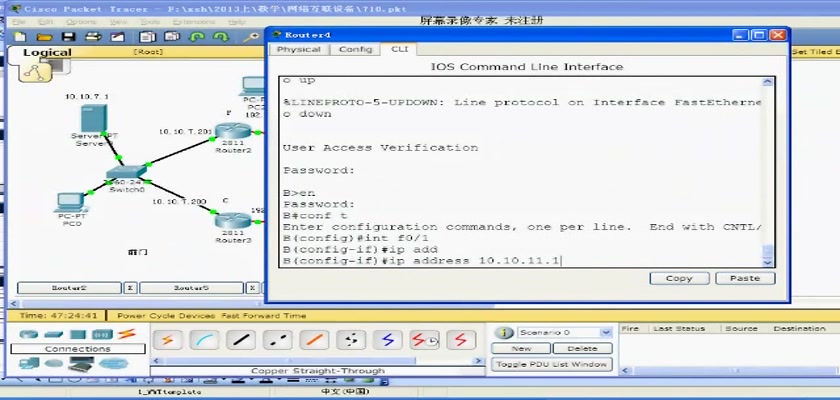Open the Tools menu

pyautogui.click(x=150, y=22)
